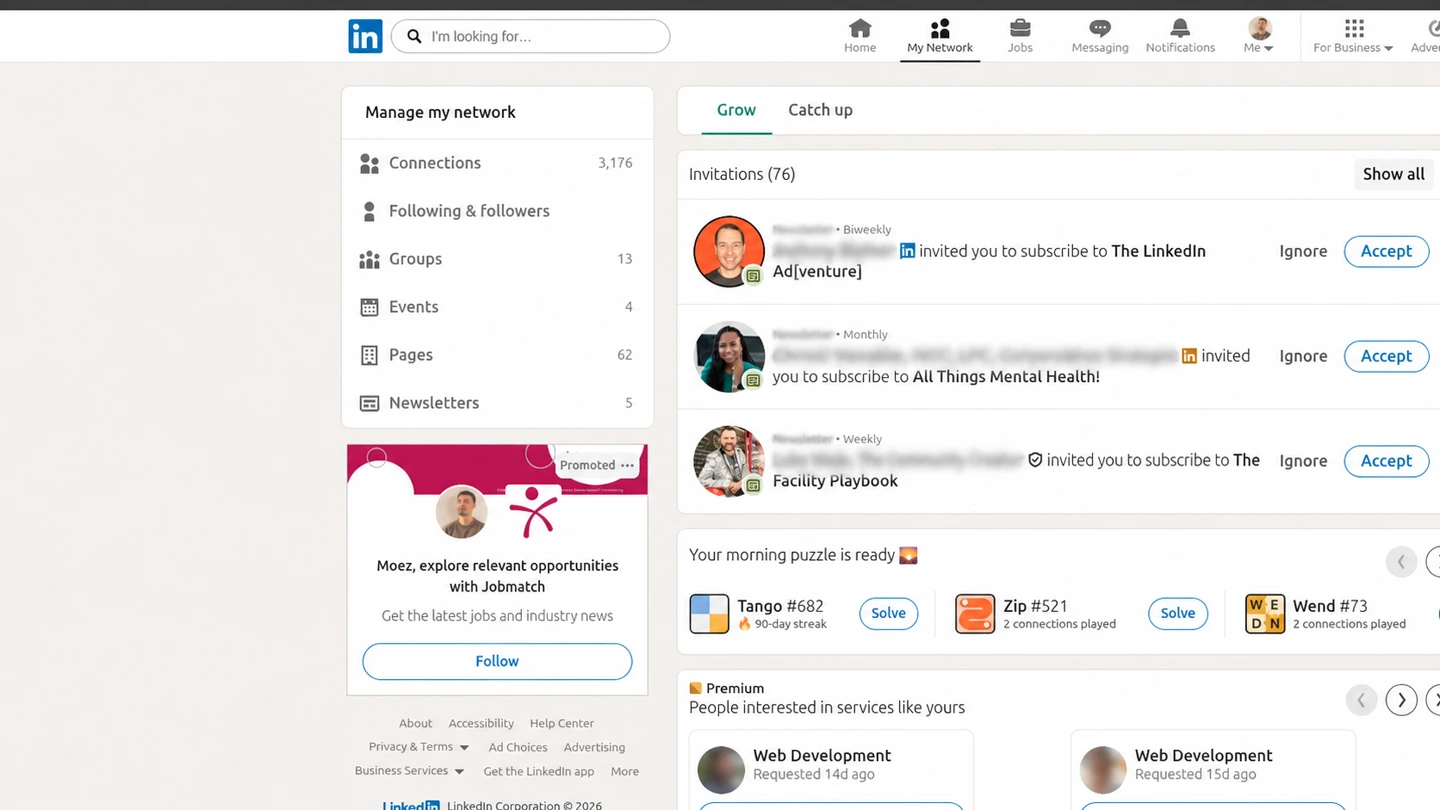Screen dimensions: 1440x810
Task: Click Facility Playbook sender profile photo
Action: click(729, 461)
